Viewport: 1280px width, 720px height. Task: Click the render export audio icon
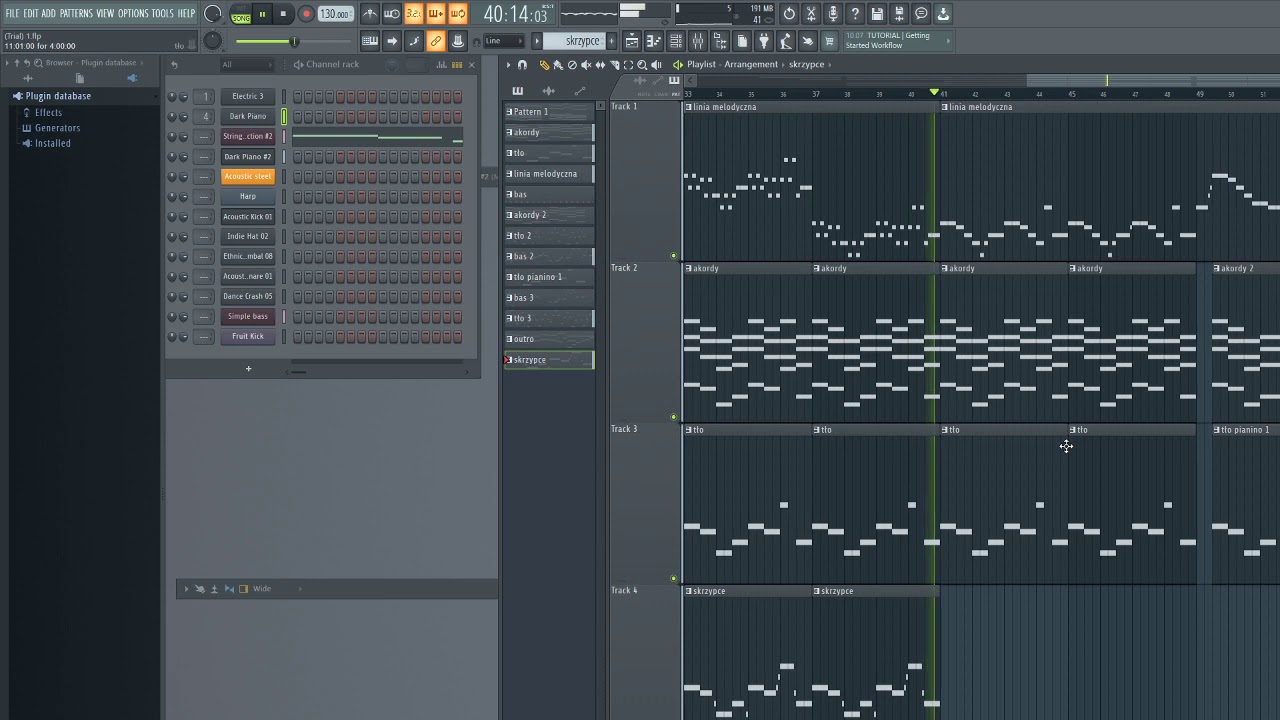pyautogui.click(x=899, y=14)
